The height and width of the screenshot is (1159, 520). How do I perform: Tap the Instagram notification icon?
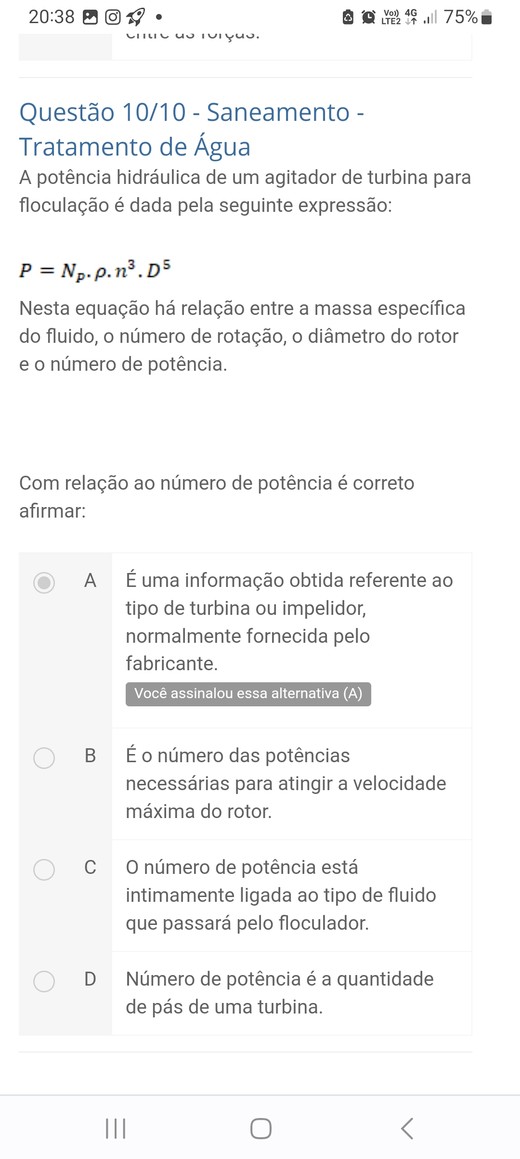click(113, 17)
